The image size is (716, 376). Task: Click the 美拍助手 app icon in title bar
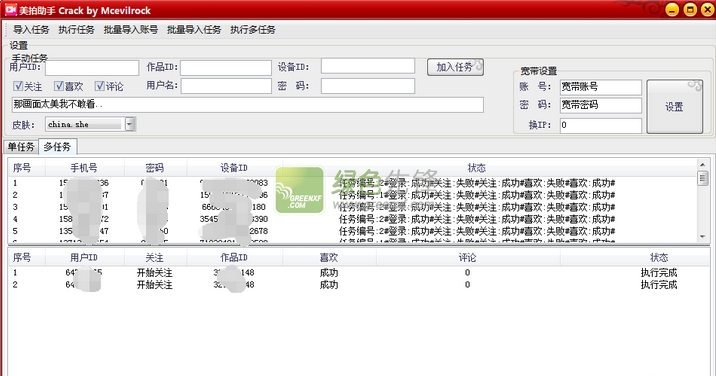(11, 10)
